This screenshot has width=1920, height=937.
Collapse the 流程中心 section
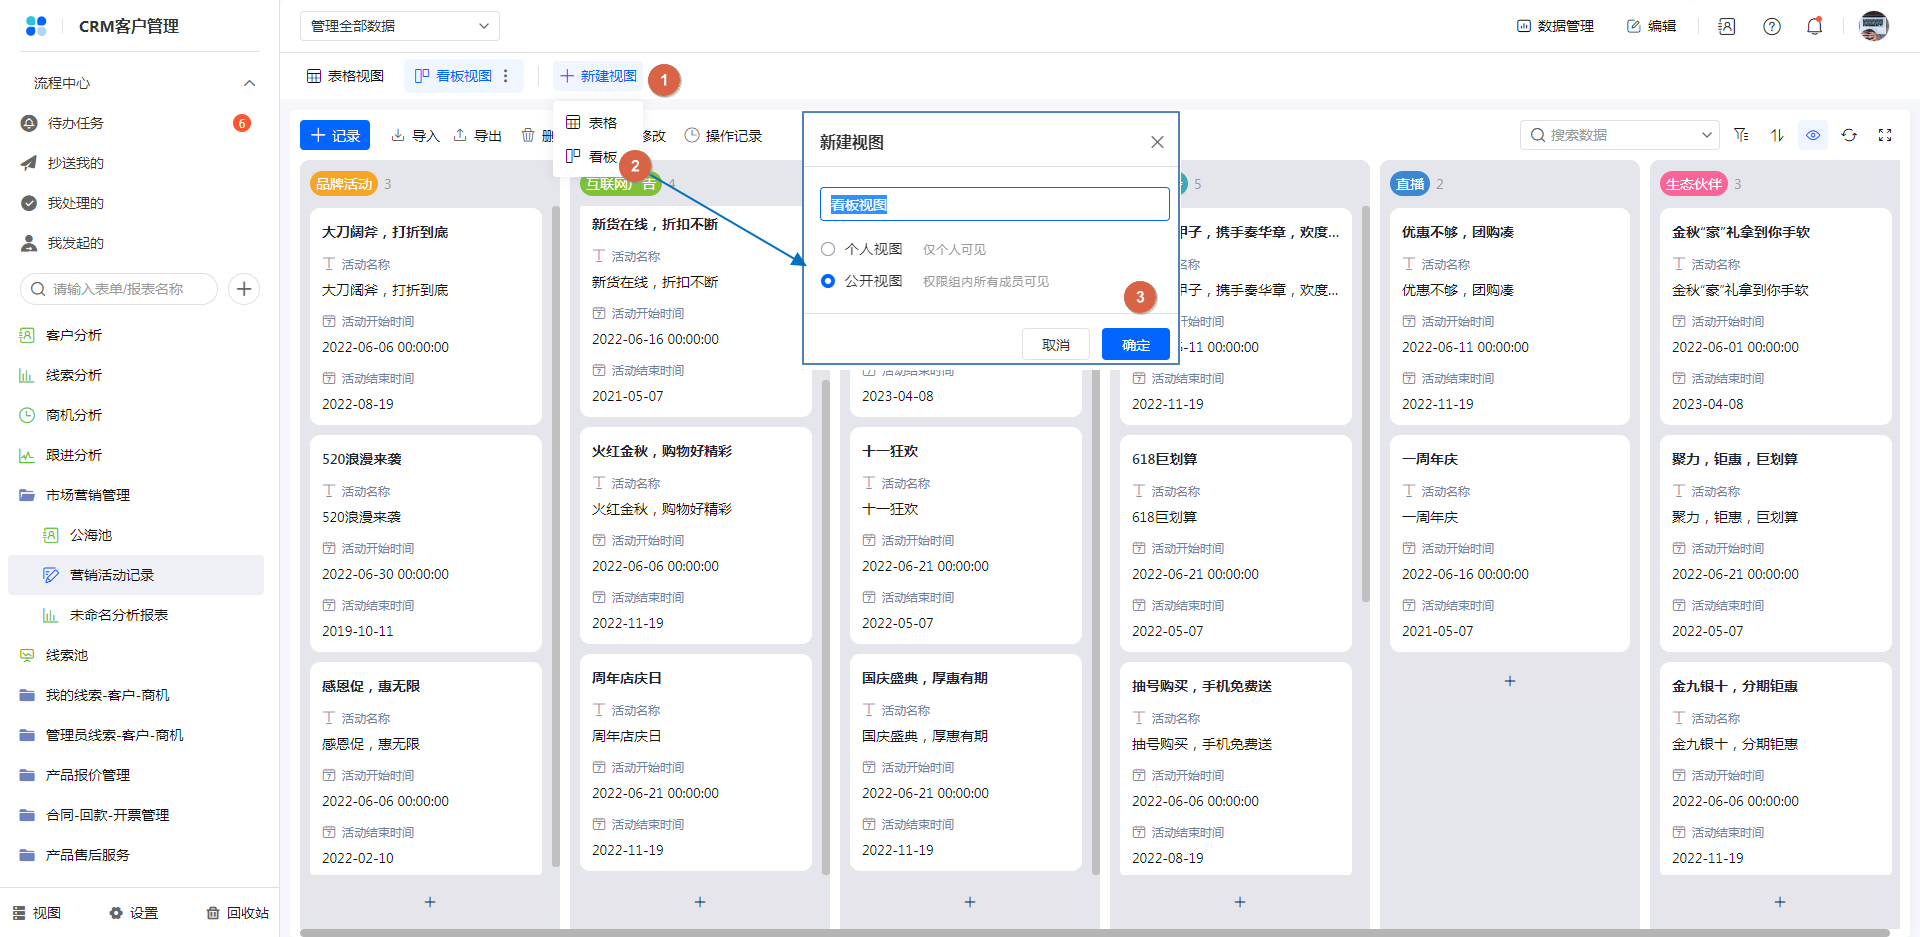click(x=249, y=83)
